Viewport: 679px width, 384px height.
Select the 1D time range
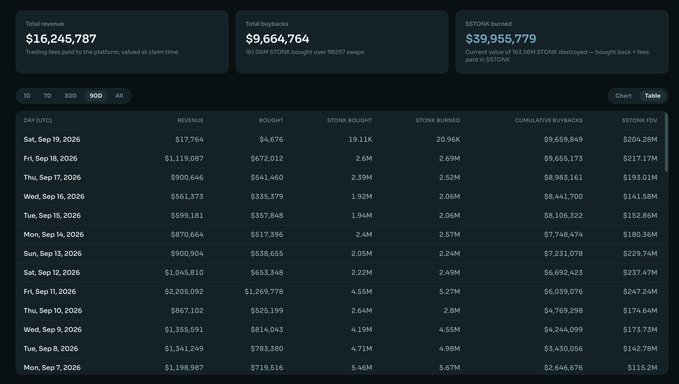tap(27, 96)
